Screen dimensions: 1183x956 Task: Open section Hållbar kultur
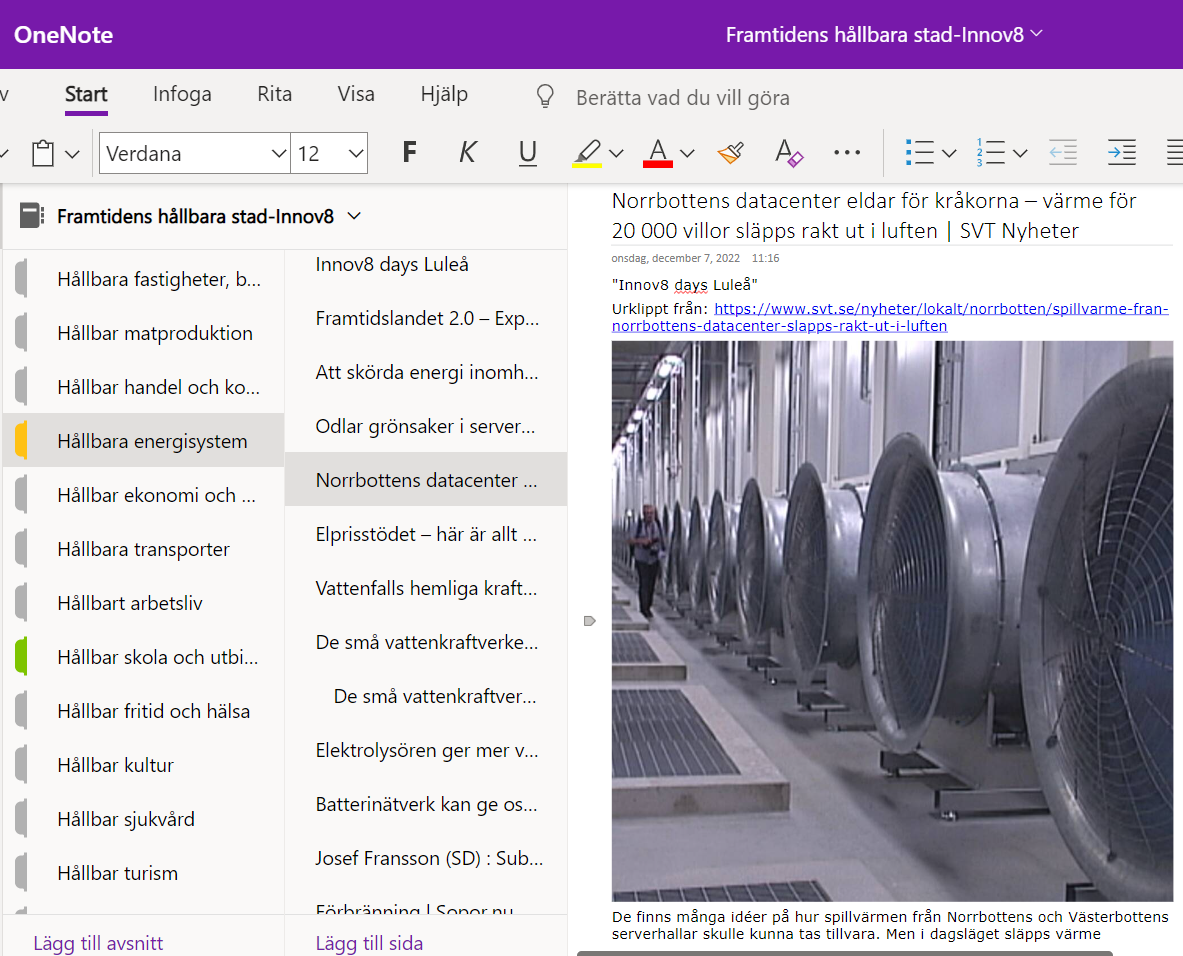coord(143,765)
